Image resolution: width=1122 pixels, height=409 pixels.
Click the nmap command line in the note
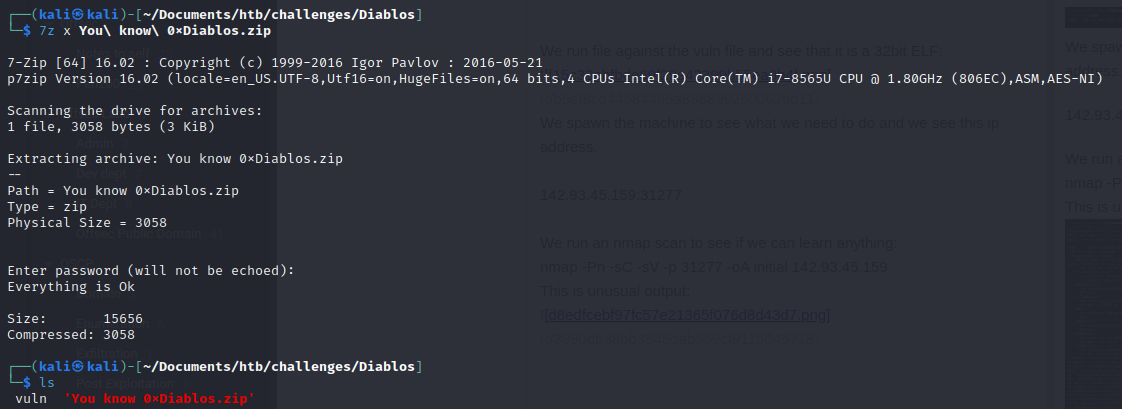tap(714, 267)
